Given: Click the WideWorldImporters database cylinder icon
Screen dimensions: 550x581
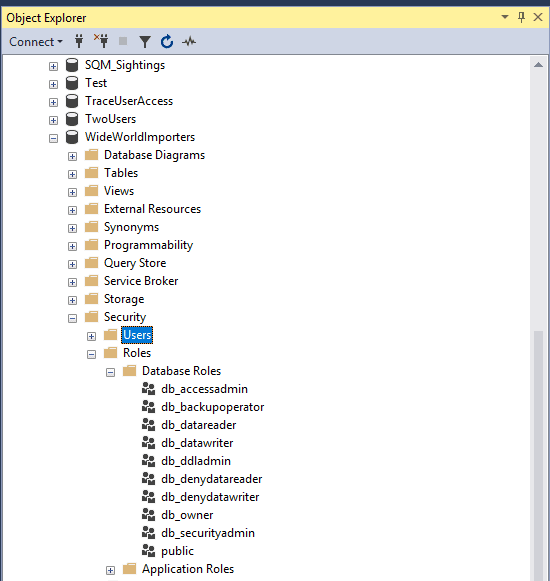Looking at the screenshot, I should (72, 137).
